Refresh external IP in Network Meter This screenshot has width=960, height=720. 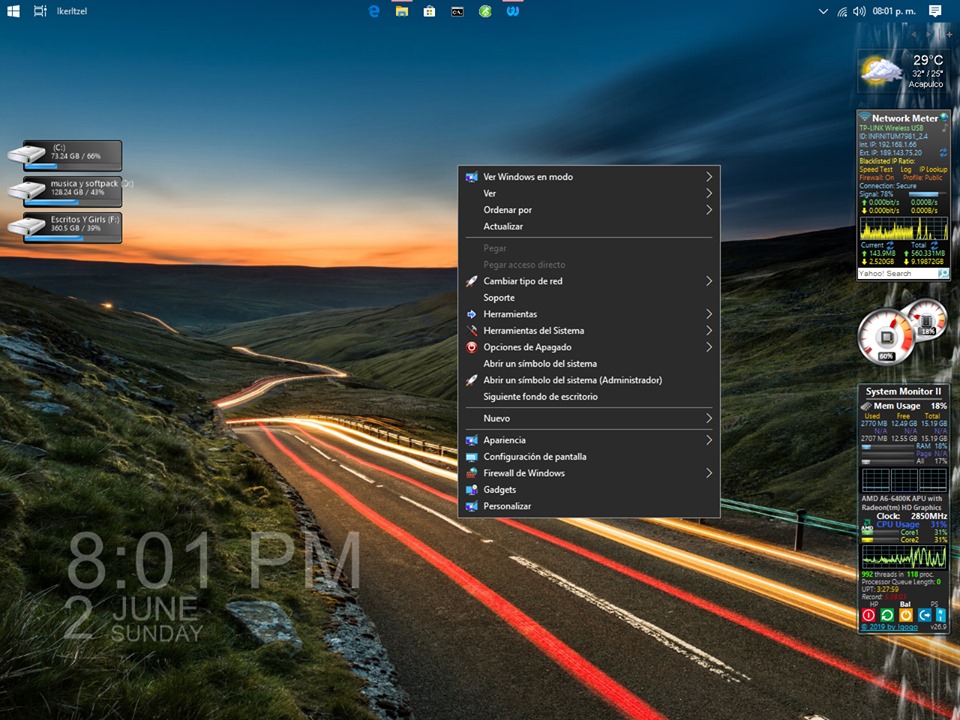pyautogui.click(x=943, y=152)
